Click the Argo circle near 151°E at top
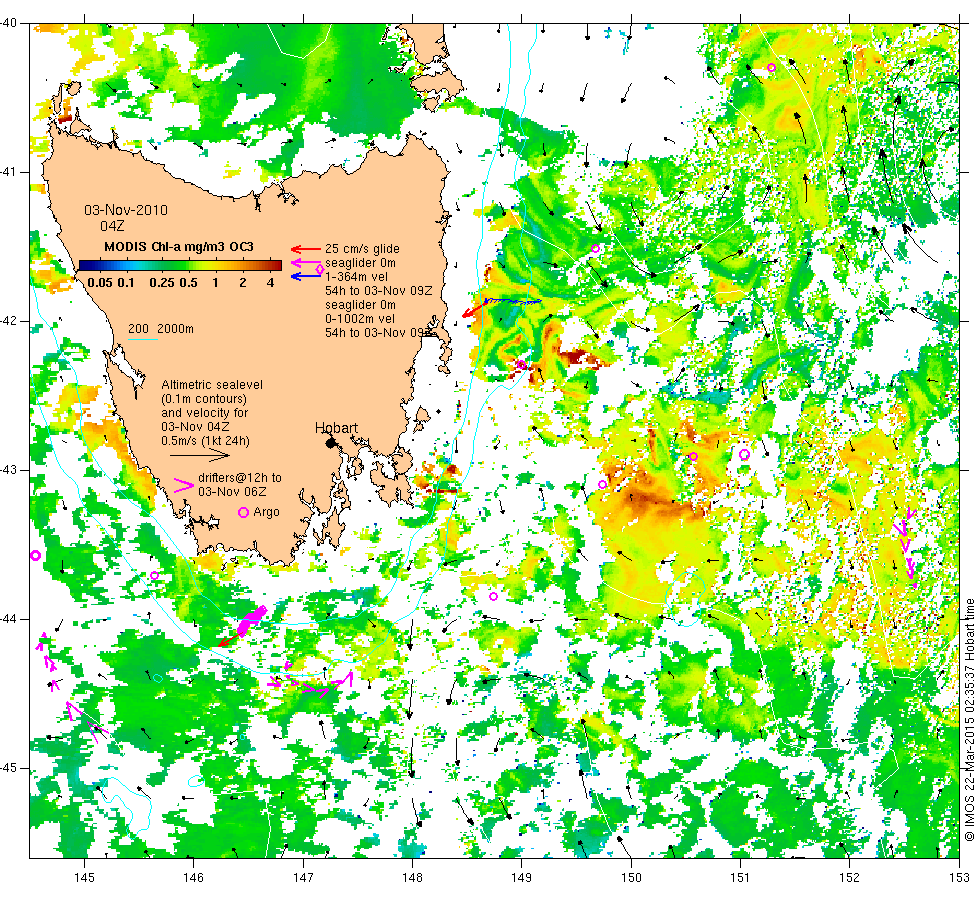 (x=771, y=68)
